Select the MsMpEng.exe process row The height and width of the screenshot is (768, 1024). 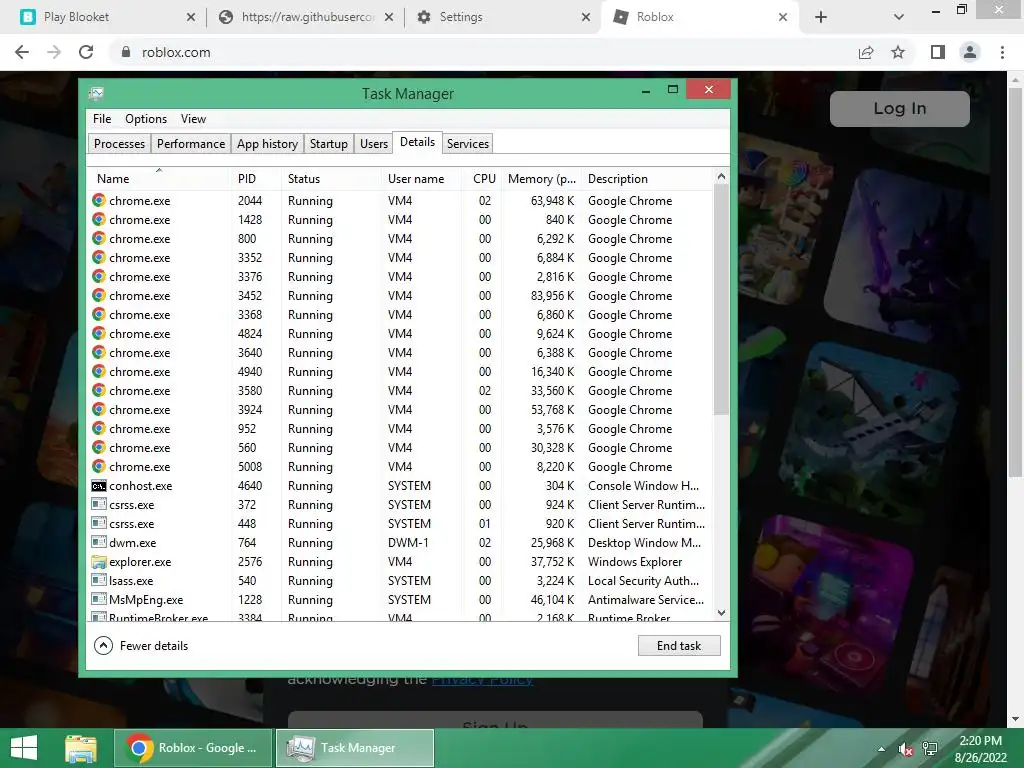coord(400,600)
